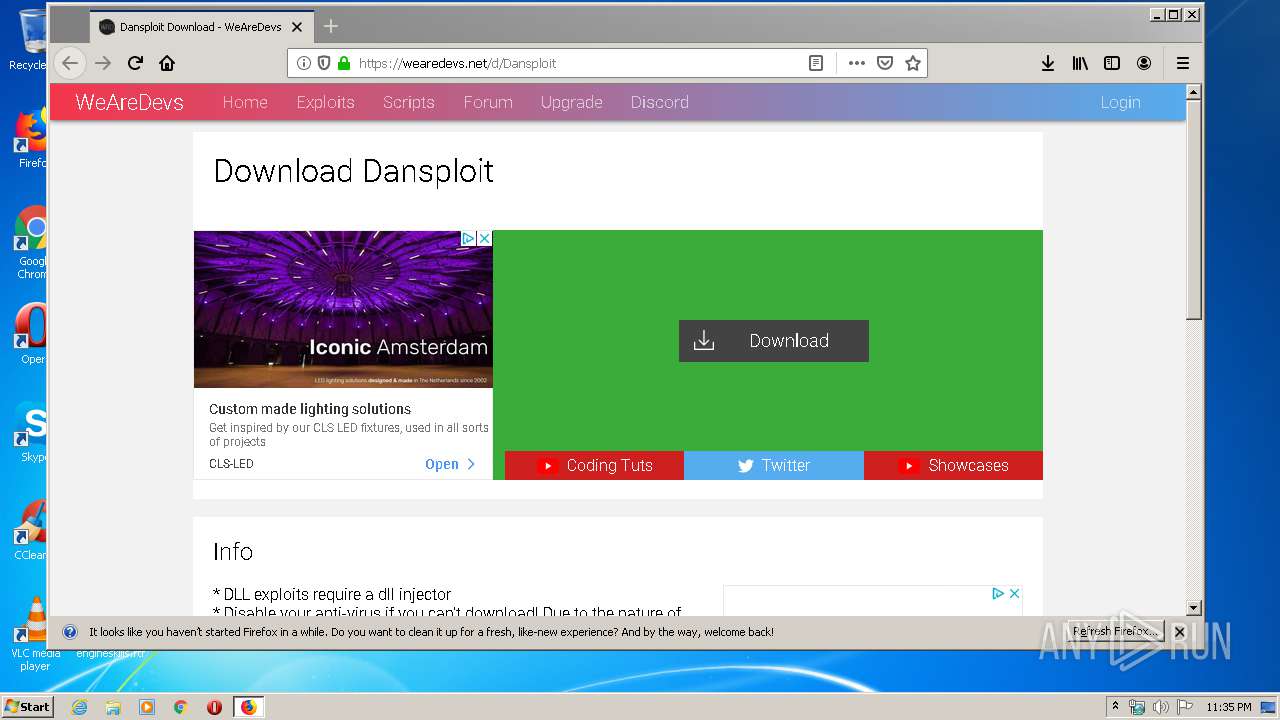Go back with the browser back arrow

coord(69,63)
